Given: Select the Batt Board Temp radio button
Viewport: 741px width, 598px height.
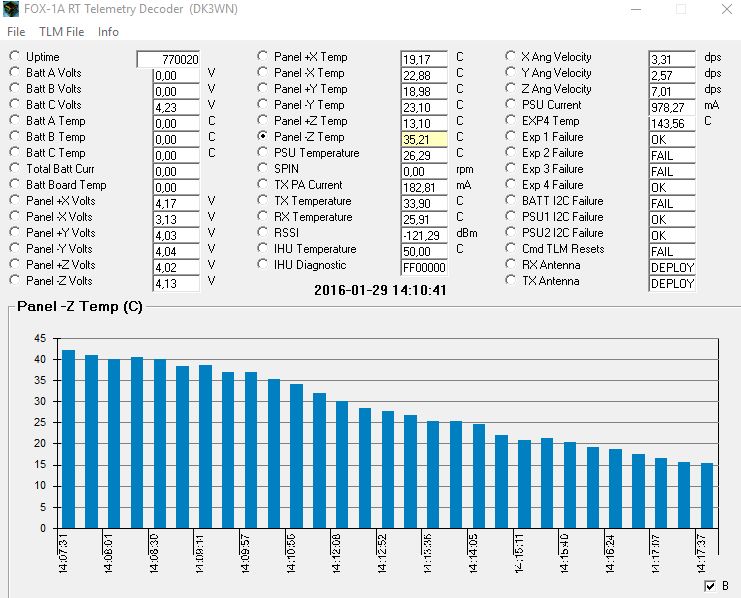Looking at the screenshot, I should [x=15, y=184].
